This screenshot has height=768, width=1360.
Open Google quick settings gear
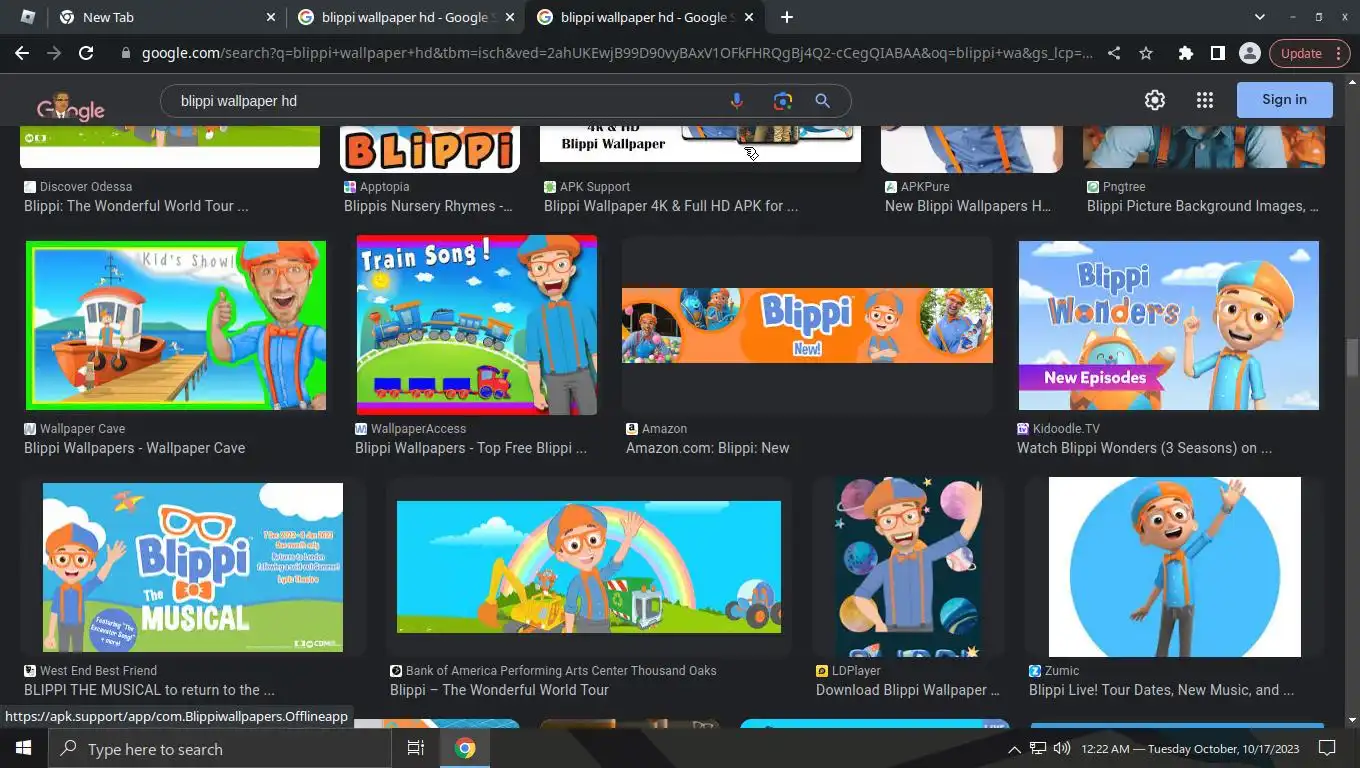pos(1155,100)
